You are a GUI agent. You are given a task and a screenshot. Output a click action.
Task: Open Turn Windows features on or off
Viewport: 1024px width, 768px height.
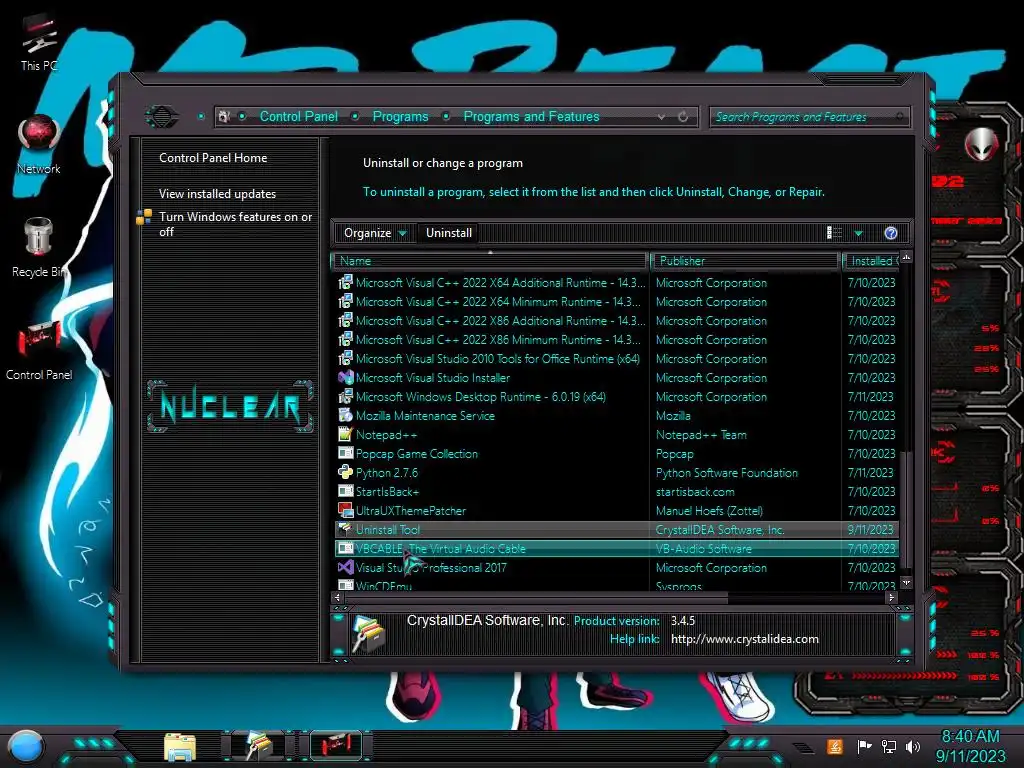point(235,224)
